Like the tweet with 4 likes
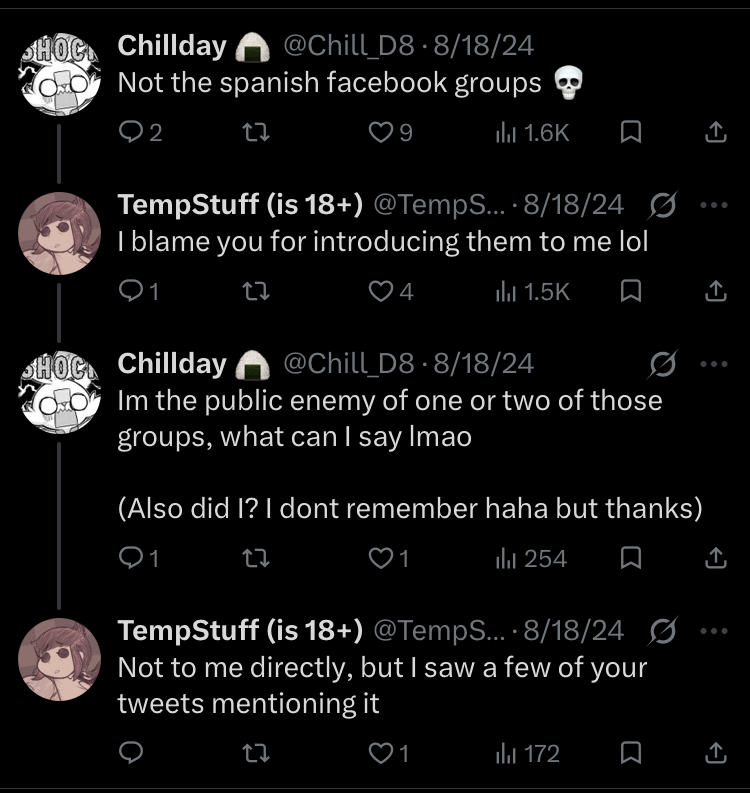The width and height of the screenshot is (750, 793). coord(380,291)
